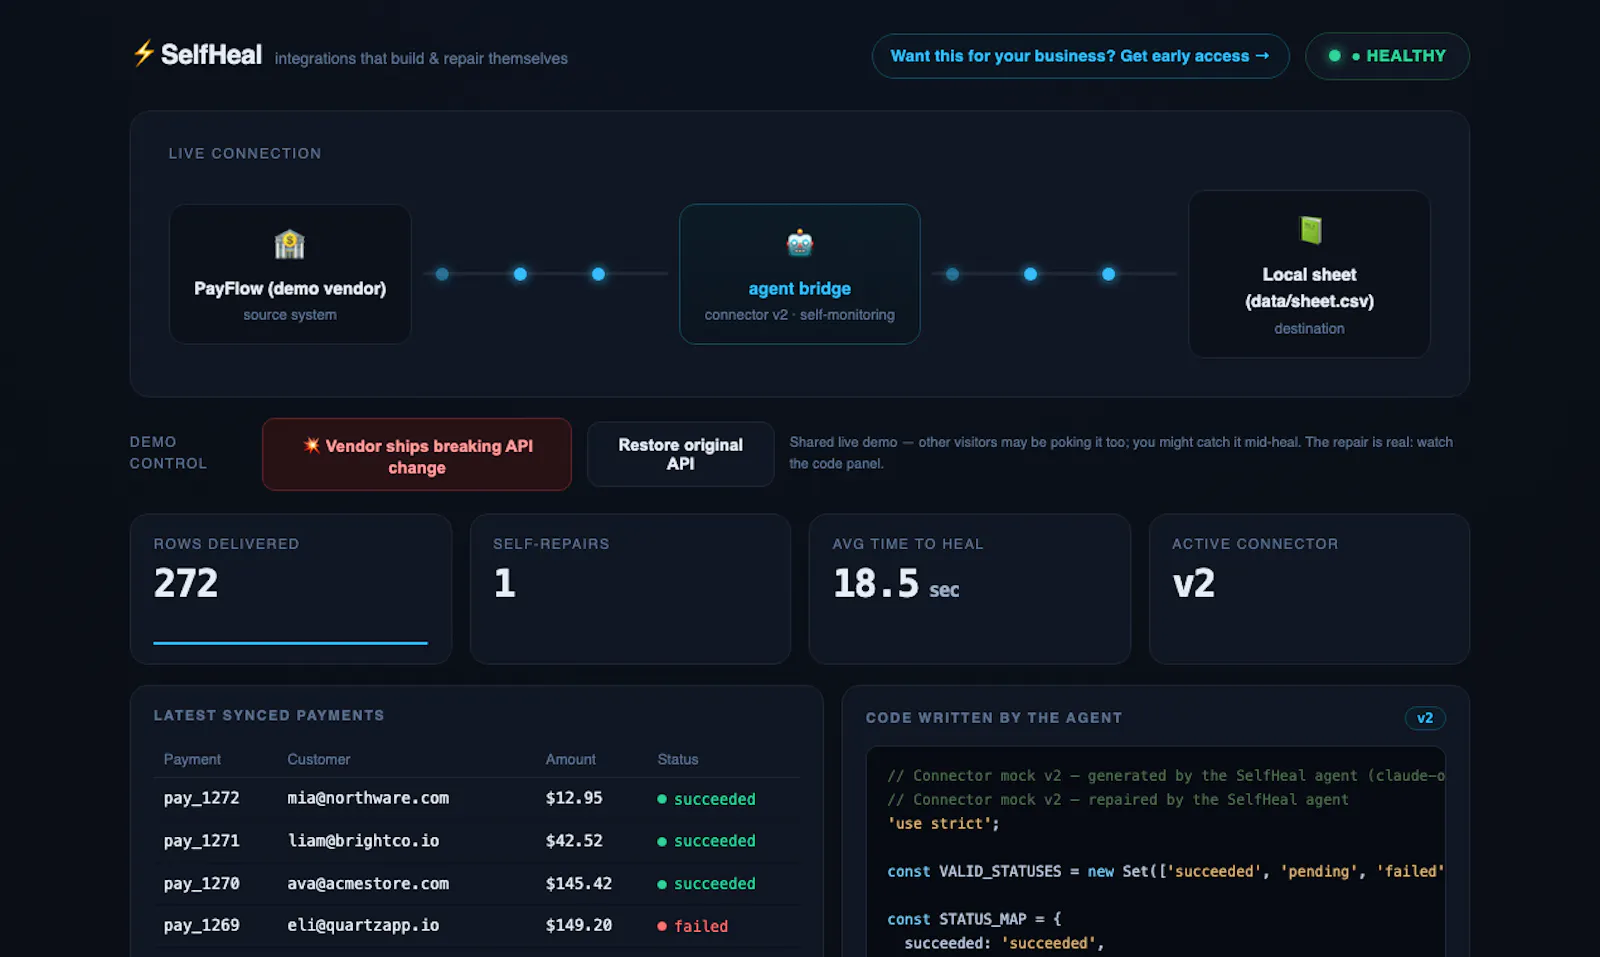Click the LIVE CONNECTION section heading
The width and height of the screenshot is (1600, 957).
245,153
